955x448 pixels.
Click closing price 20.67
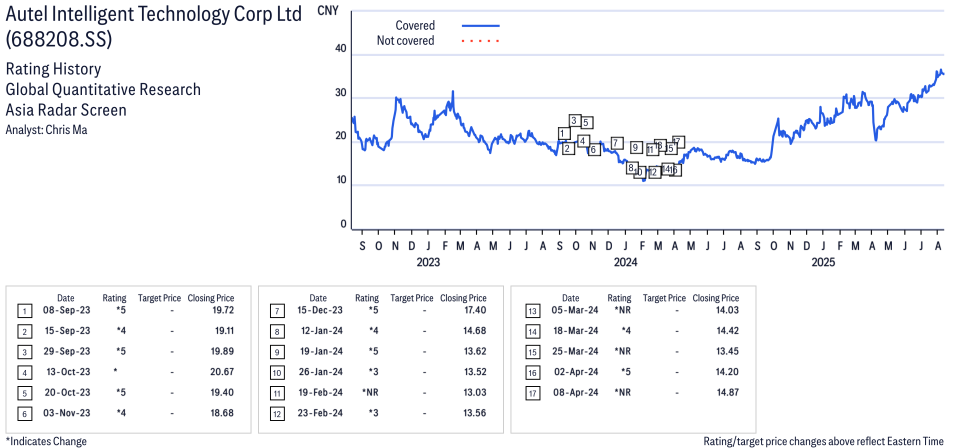(x=221, y=371)
